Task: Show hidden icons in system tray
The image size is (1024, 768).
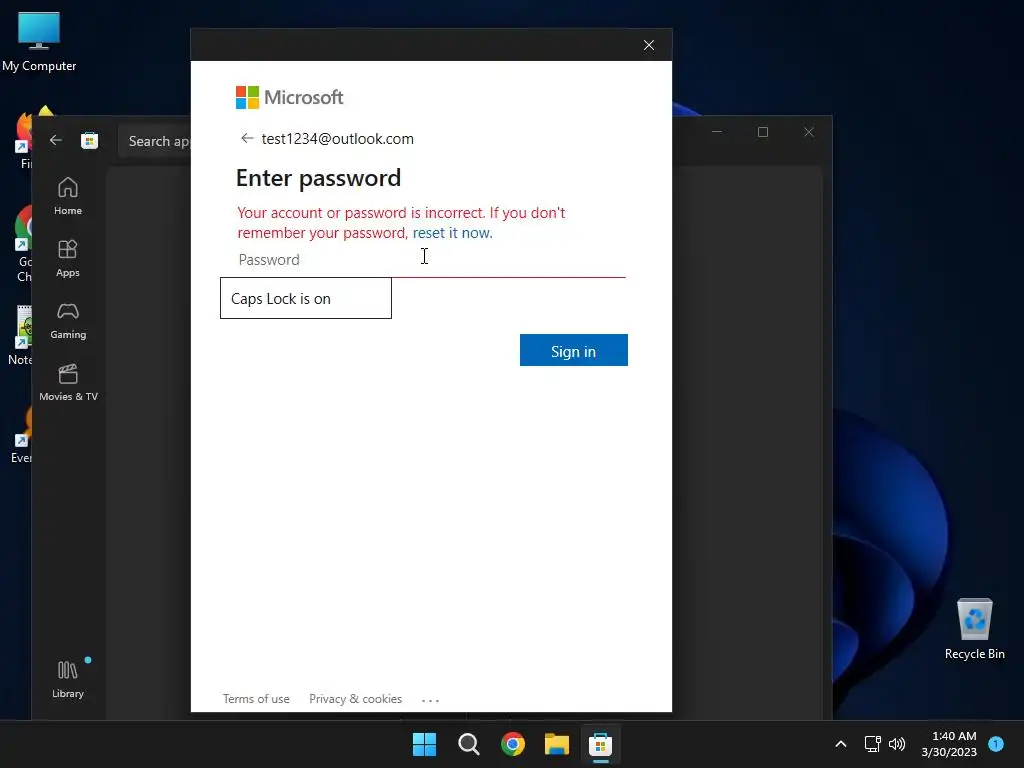Action: (x=840, y=744)
